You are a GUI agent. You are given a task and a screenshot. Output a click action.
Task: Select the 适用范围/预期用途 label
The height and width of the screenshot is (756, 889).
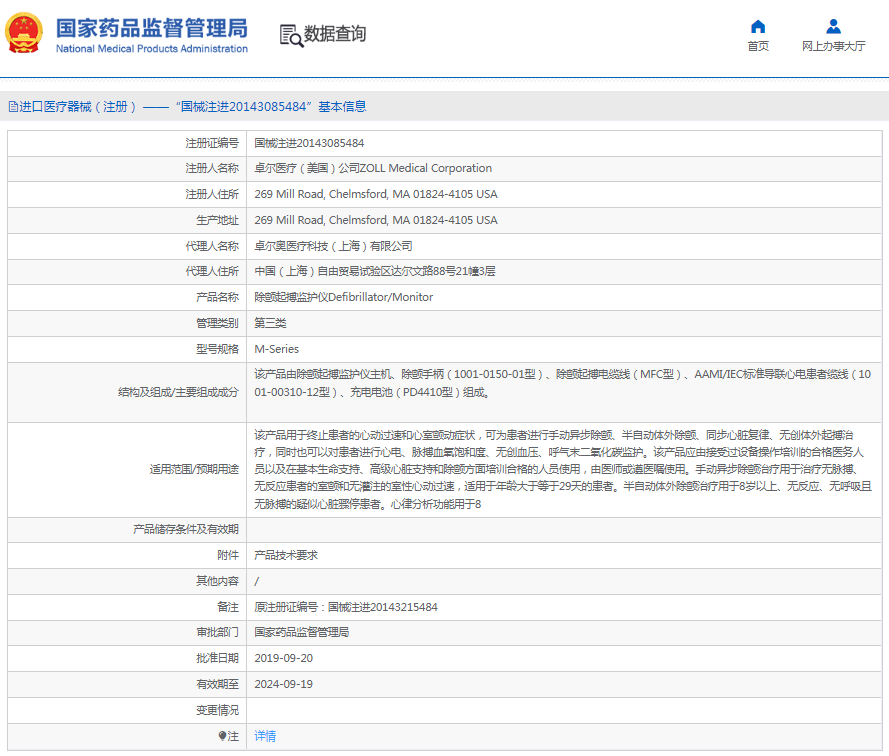(x=194, y=470)
